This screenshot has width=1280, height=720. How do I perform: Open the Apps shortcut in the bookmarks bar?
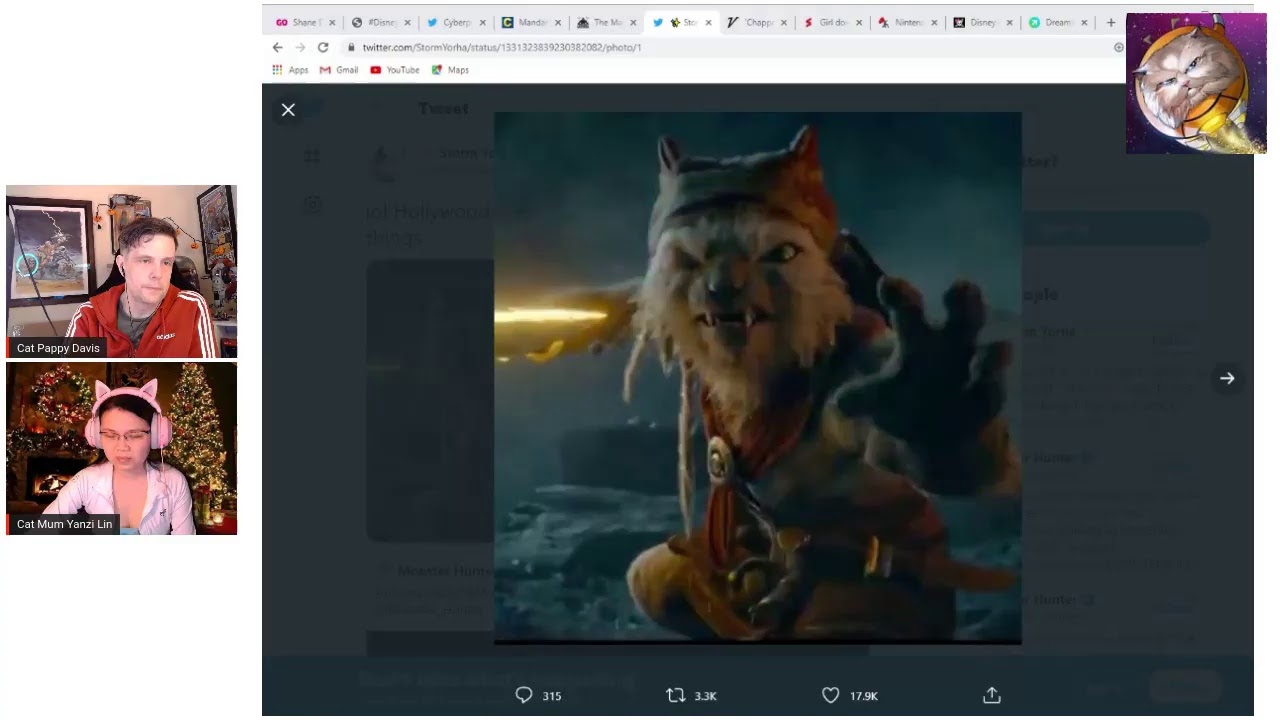pos(290,70)
